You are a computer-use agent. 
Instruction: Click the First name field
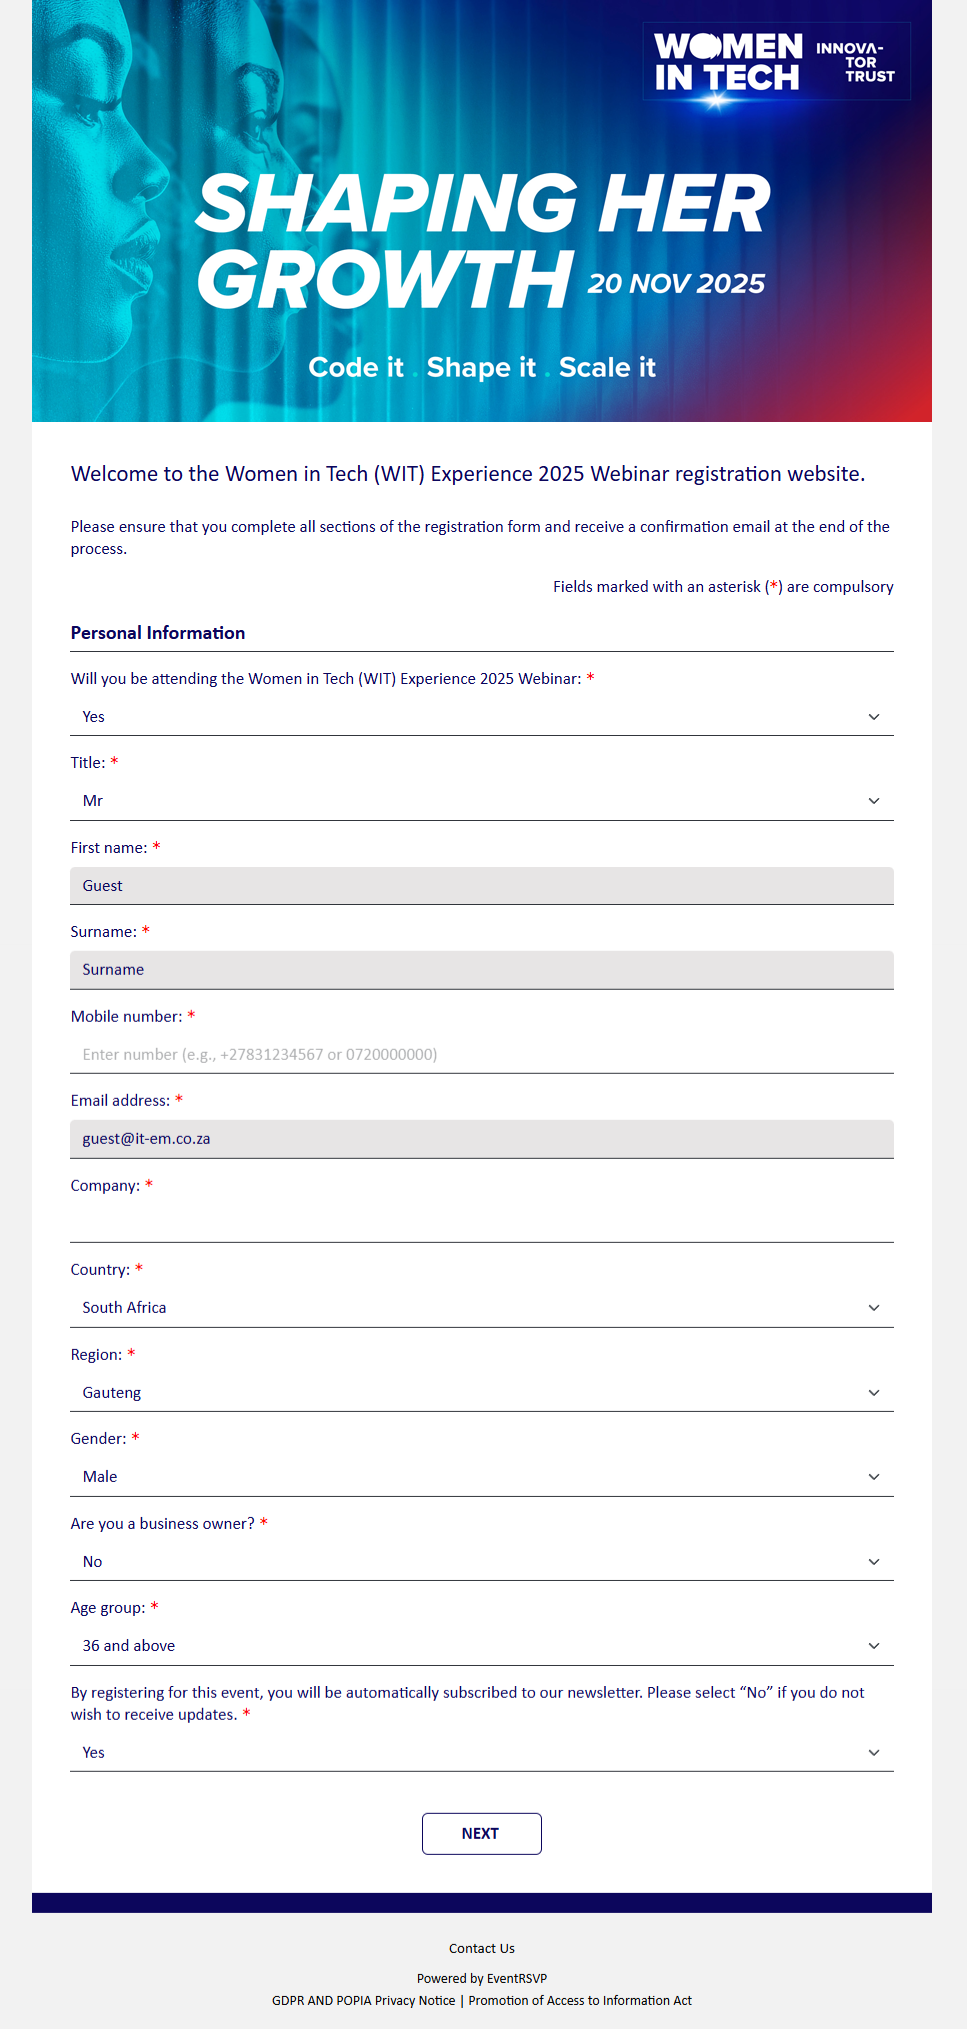(481, 886)
